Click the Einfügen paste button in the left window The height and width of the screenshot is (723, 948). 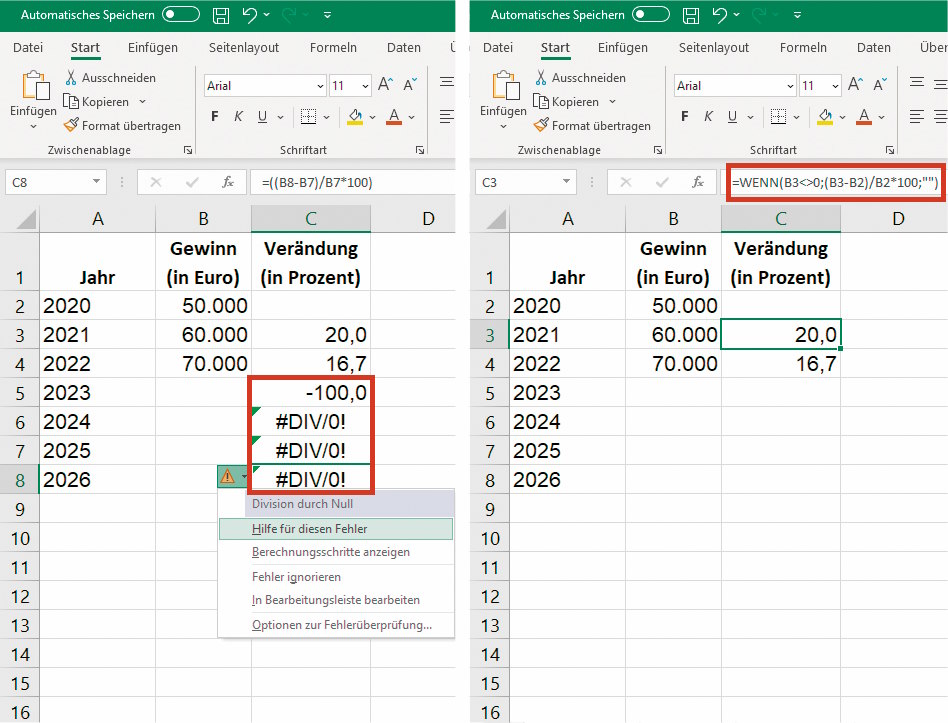(33, 98)
